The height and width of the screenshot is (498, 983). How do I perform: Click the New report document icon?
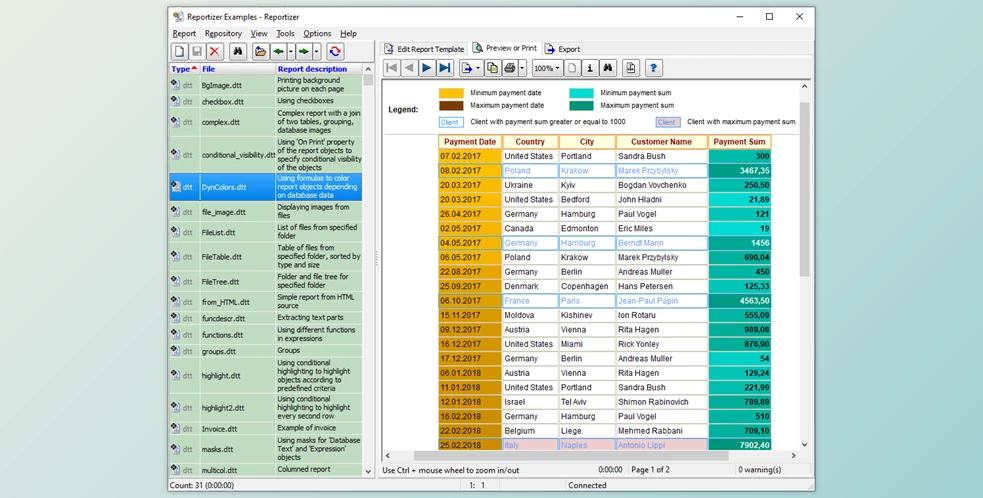pyautogui.click(x=180, y=51)
